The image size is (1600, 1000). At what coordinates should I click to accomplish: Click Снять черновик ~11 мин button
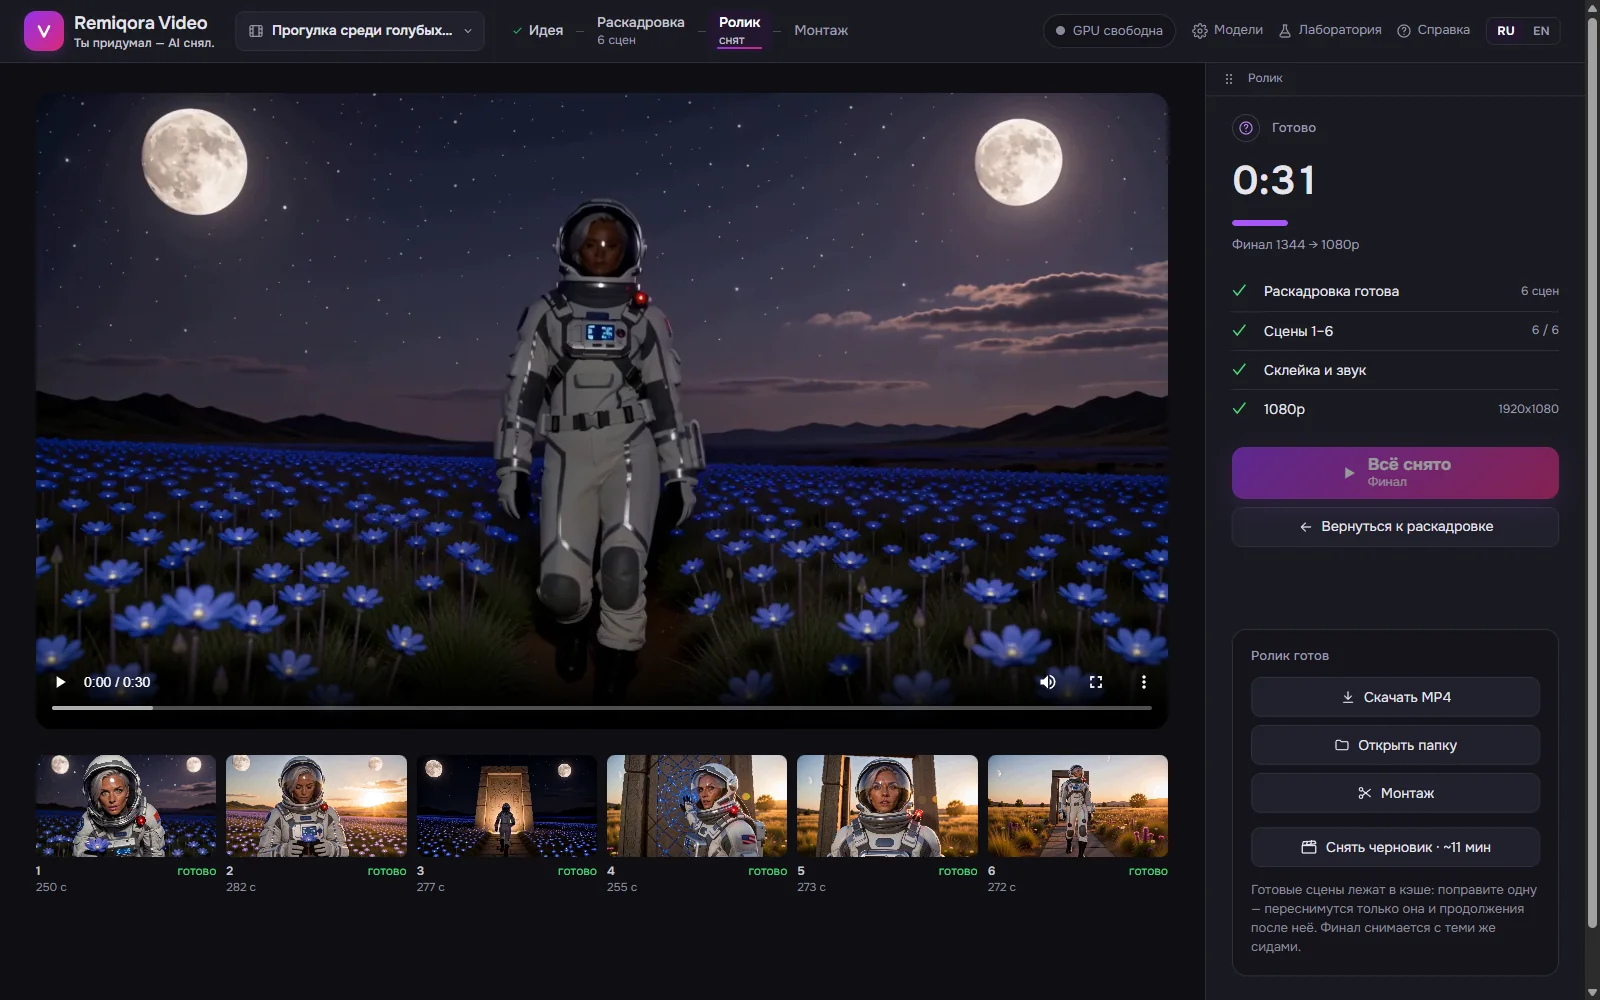point(1395,847)
